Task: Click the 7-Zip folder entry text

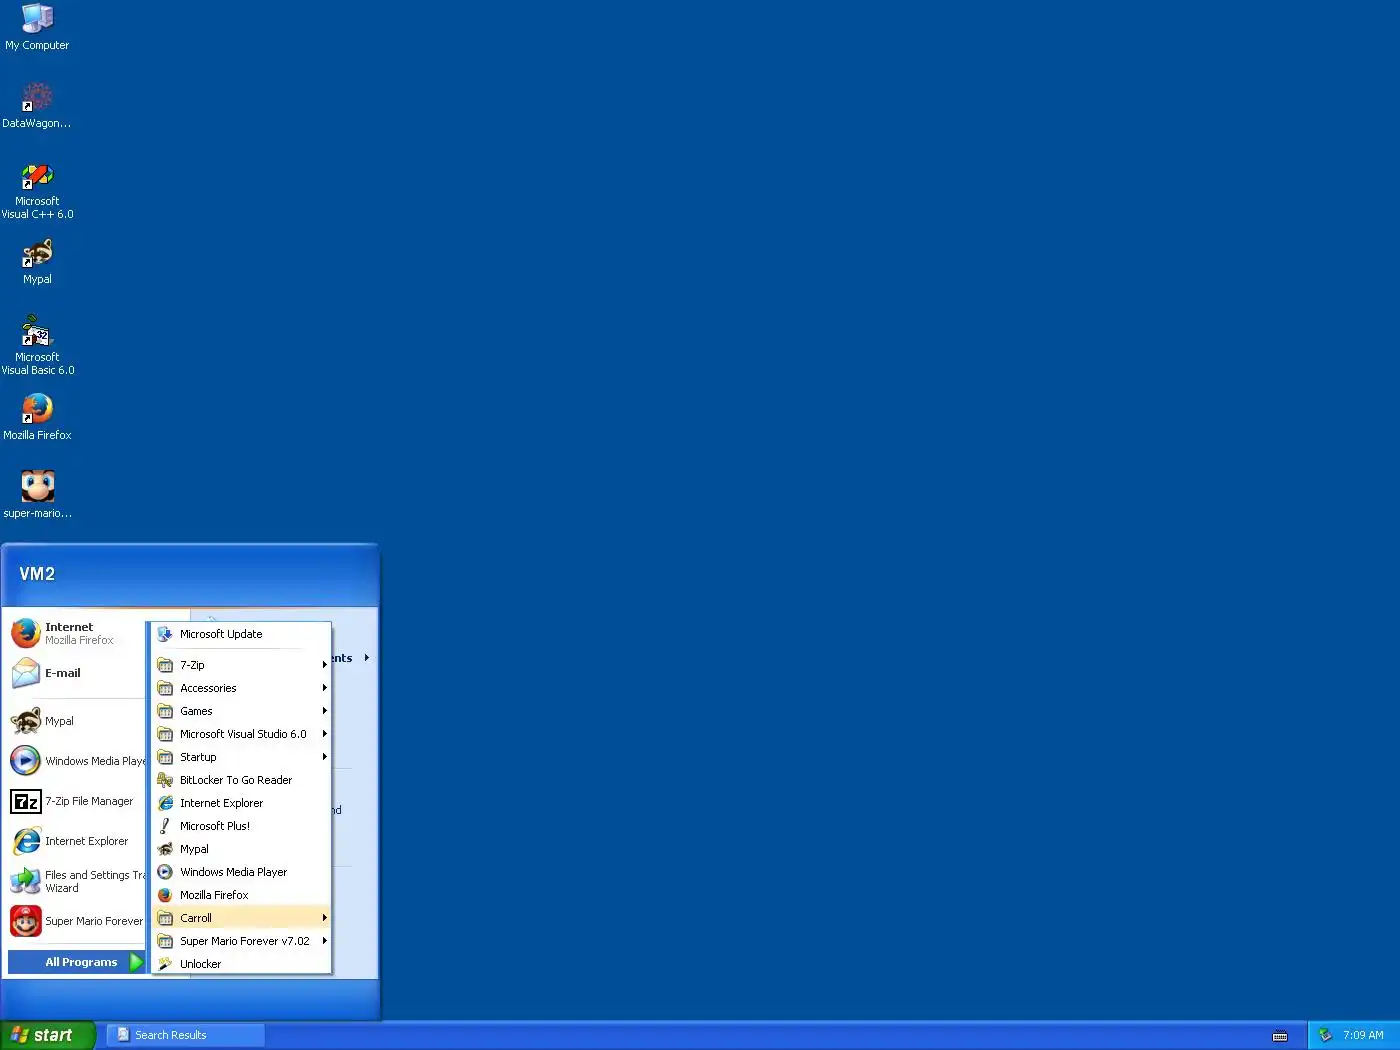Action: [x=192, y=665]
